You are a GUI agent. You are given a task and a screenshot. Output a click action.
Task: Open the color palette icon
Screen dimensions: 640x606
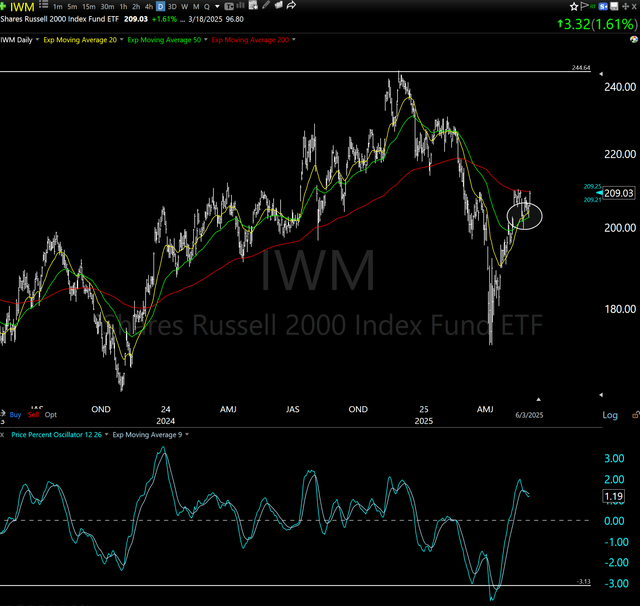tap(634, 40)
